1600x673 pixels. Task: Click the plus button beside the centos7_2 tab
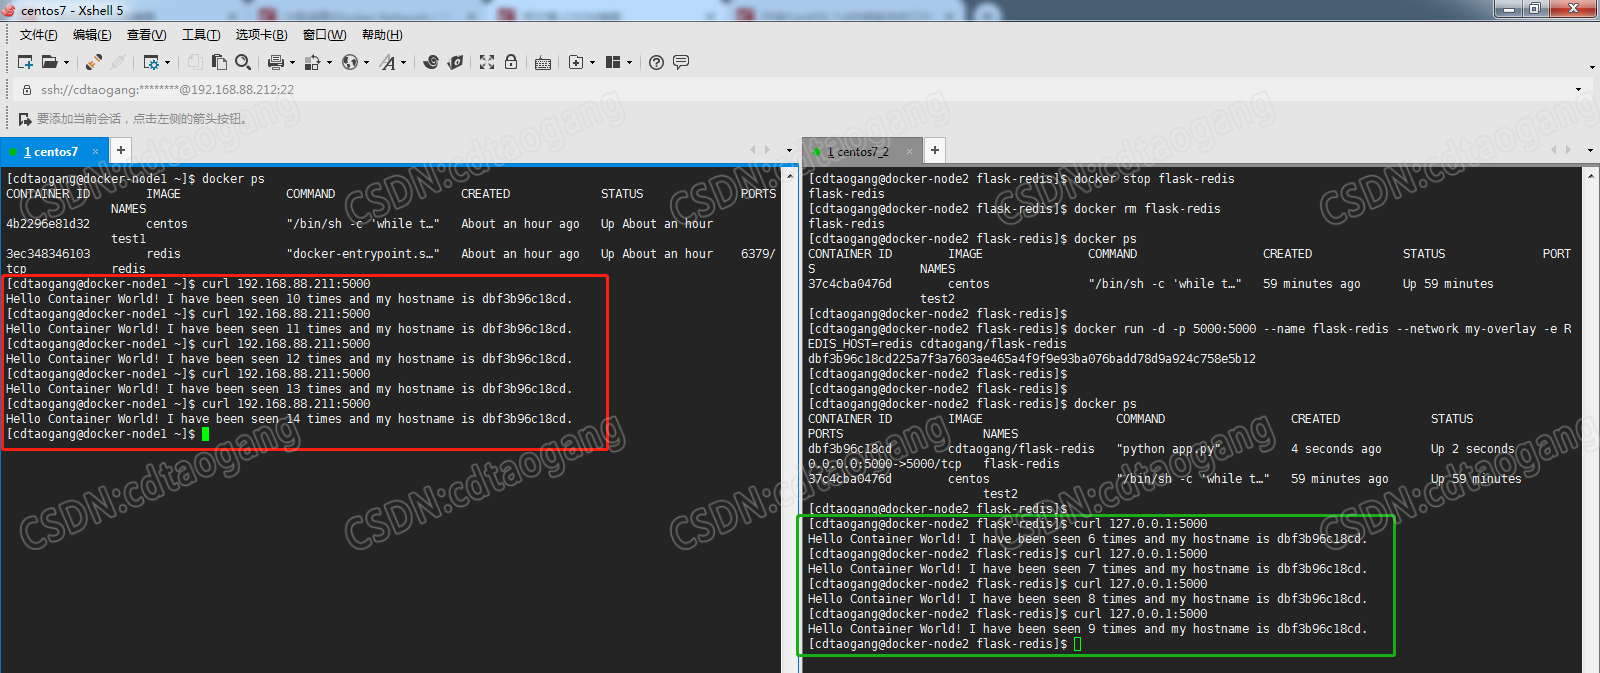coord(935,150)
